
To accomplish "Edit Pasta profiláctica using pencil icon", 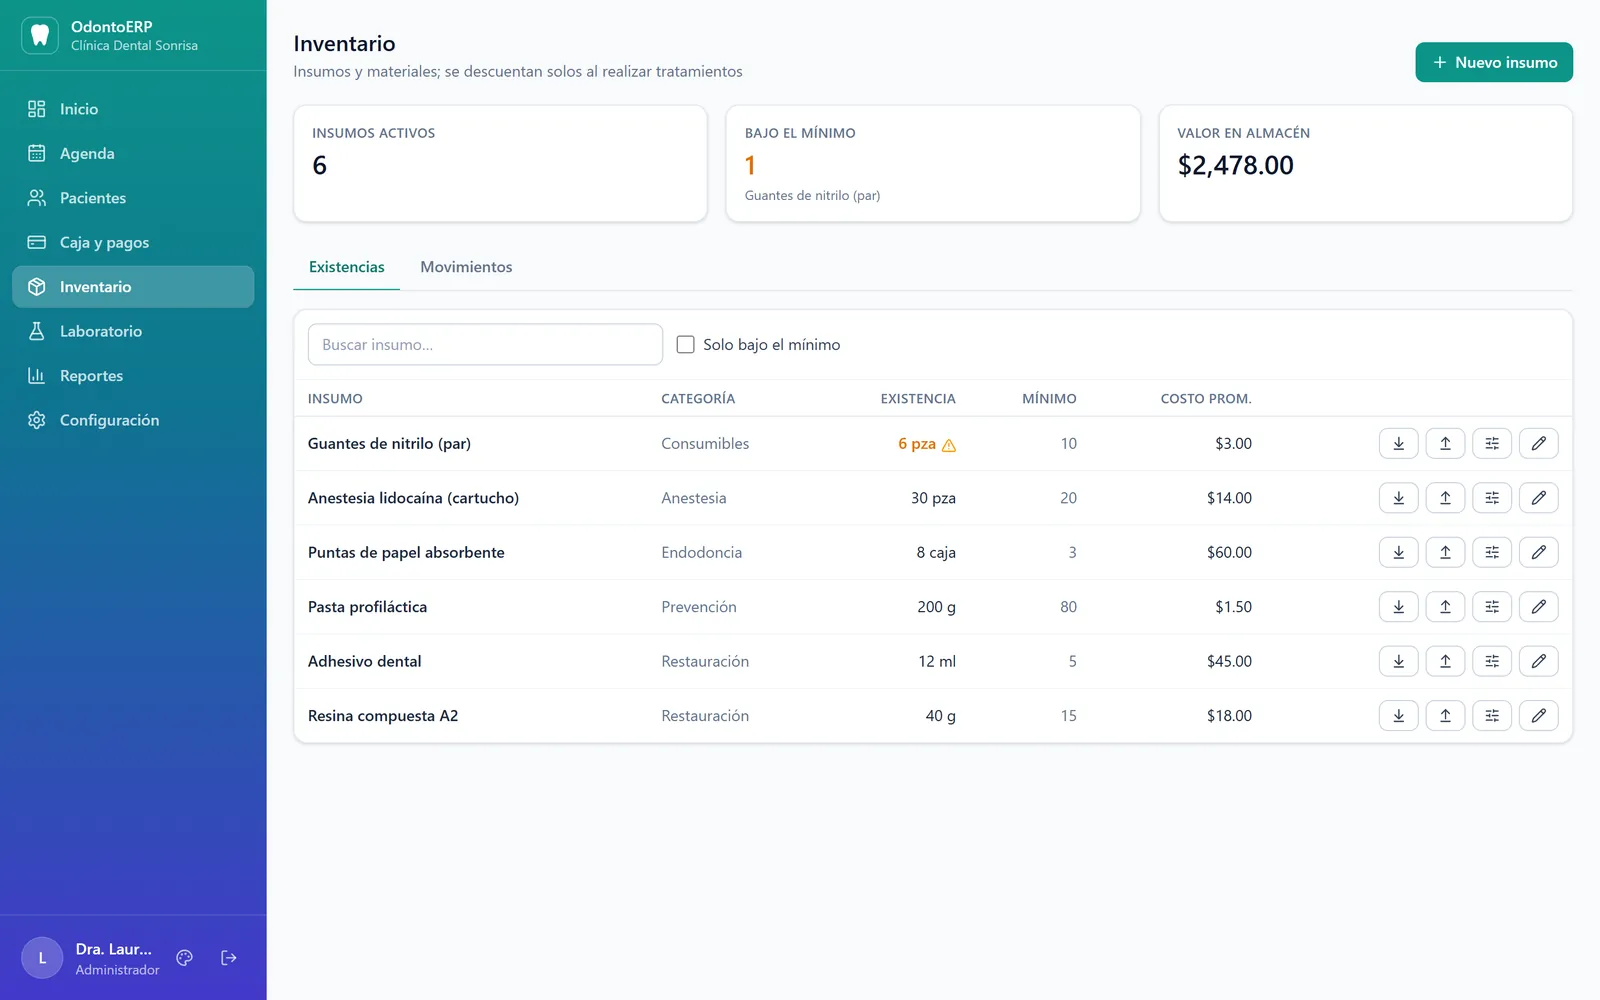I will 1538,607.
